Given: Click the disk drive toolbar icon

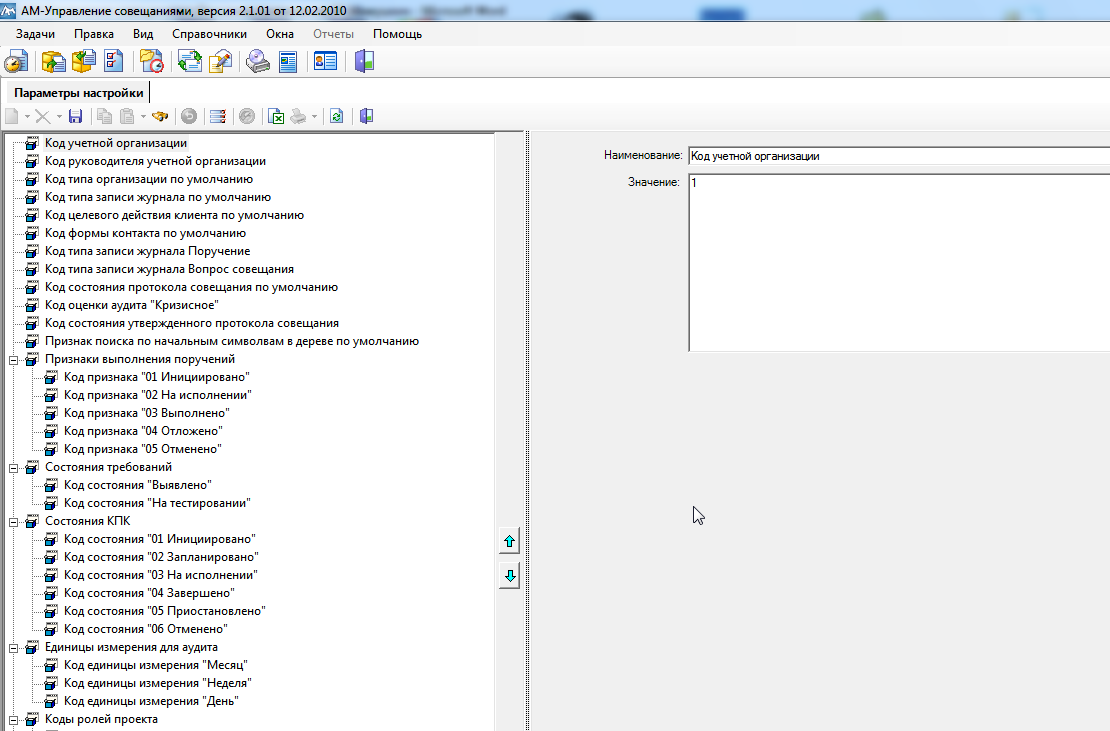Looking at the screenshot, I should click(x=259, y=62).
